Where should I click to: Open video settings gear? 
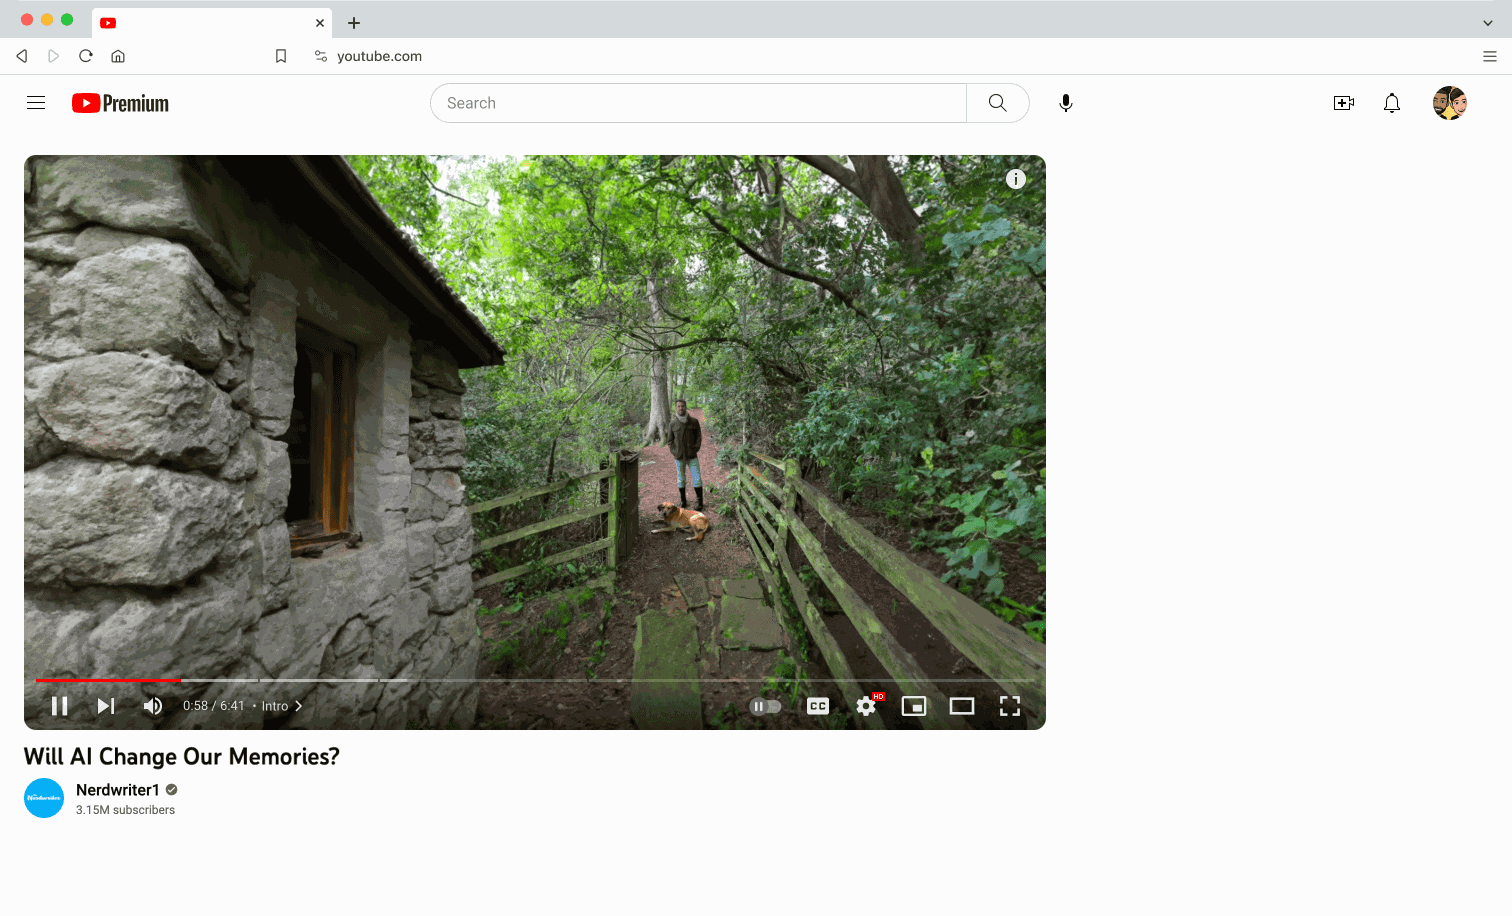click(x=866, y=706)
